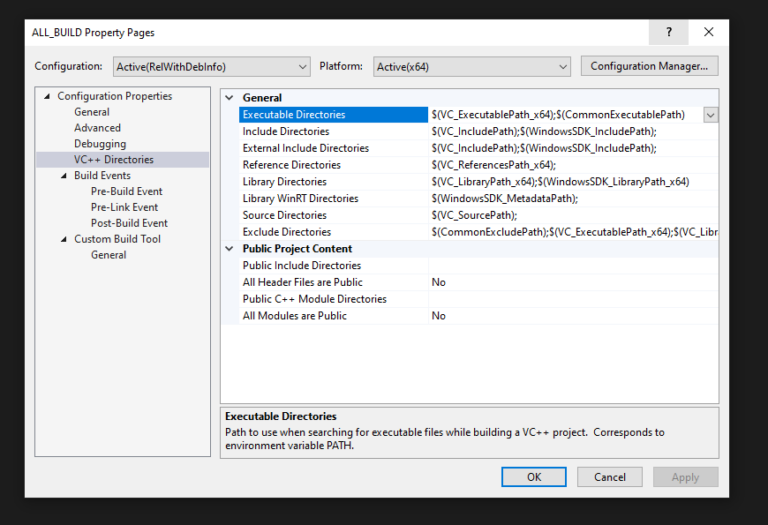Select Public C++ Module Directories property
768x525 pixels.
334,299
